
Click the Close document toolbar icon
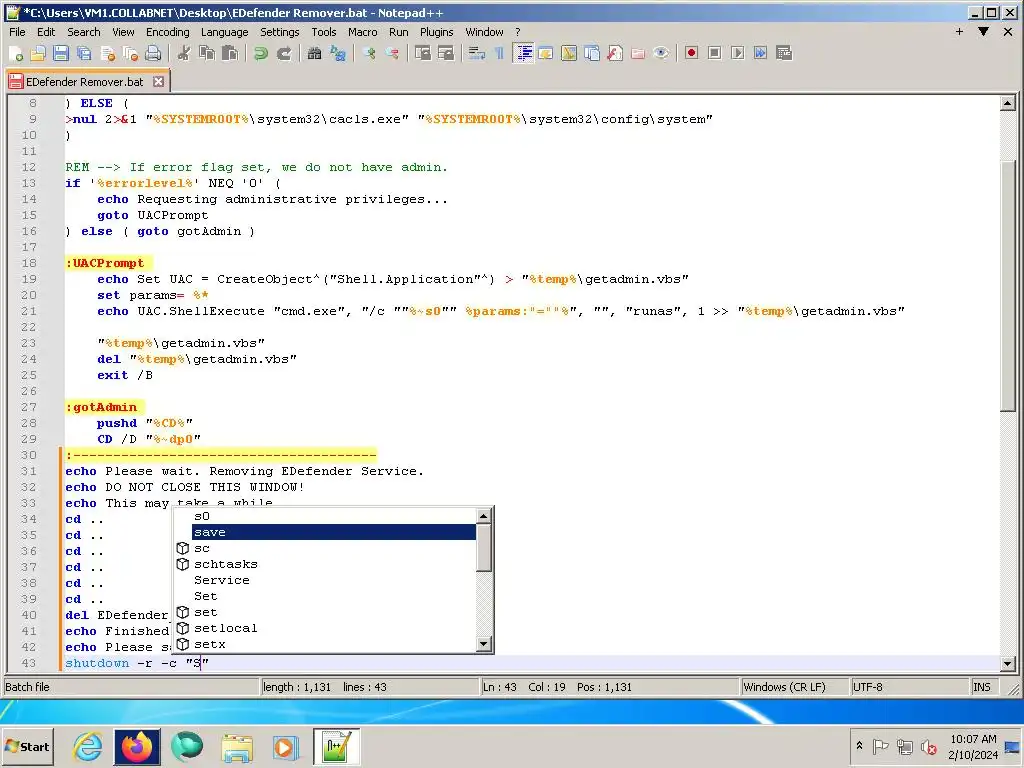108,54
